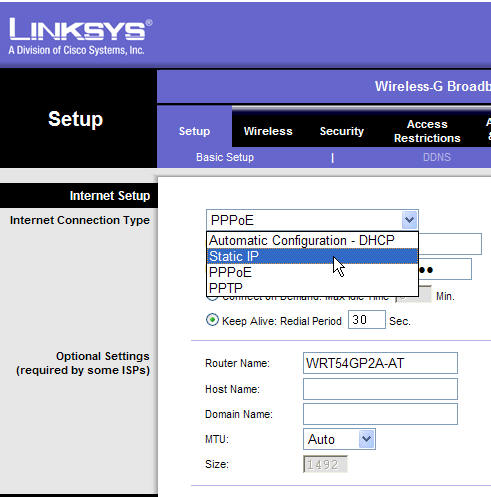Open the DDNS sub-page link
491x497 pixels.
tap(437, 157)
